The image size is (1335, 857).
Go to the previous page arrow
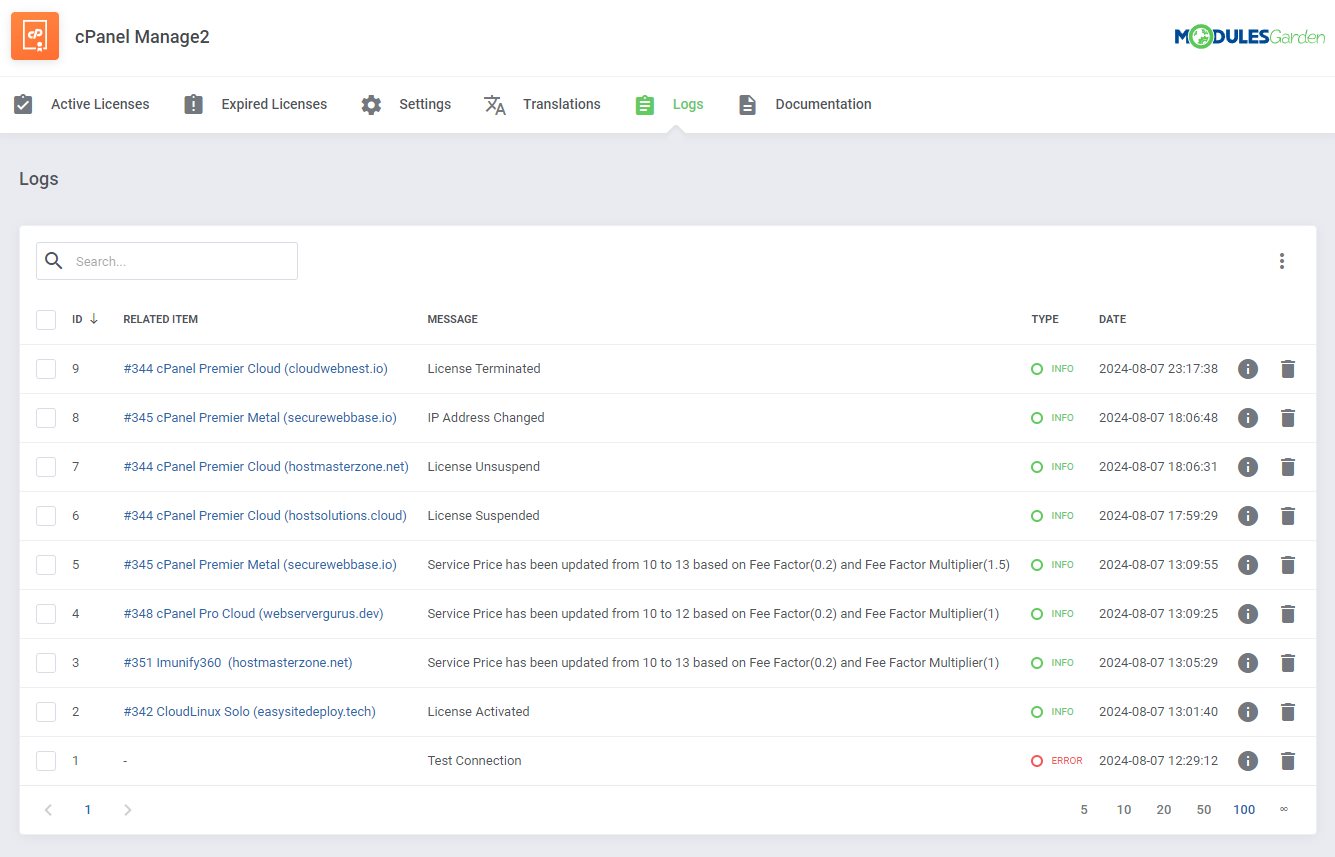[x=48, y=810]
